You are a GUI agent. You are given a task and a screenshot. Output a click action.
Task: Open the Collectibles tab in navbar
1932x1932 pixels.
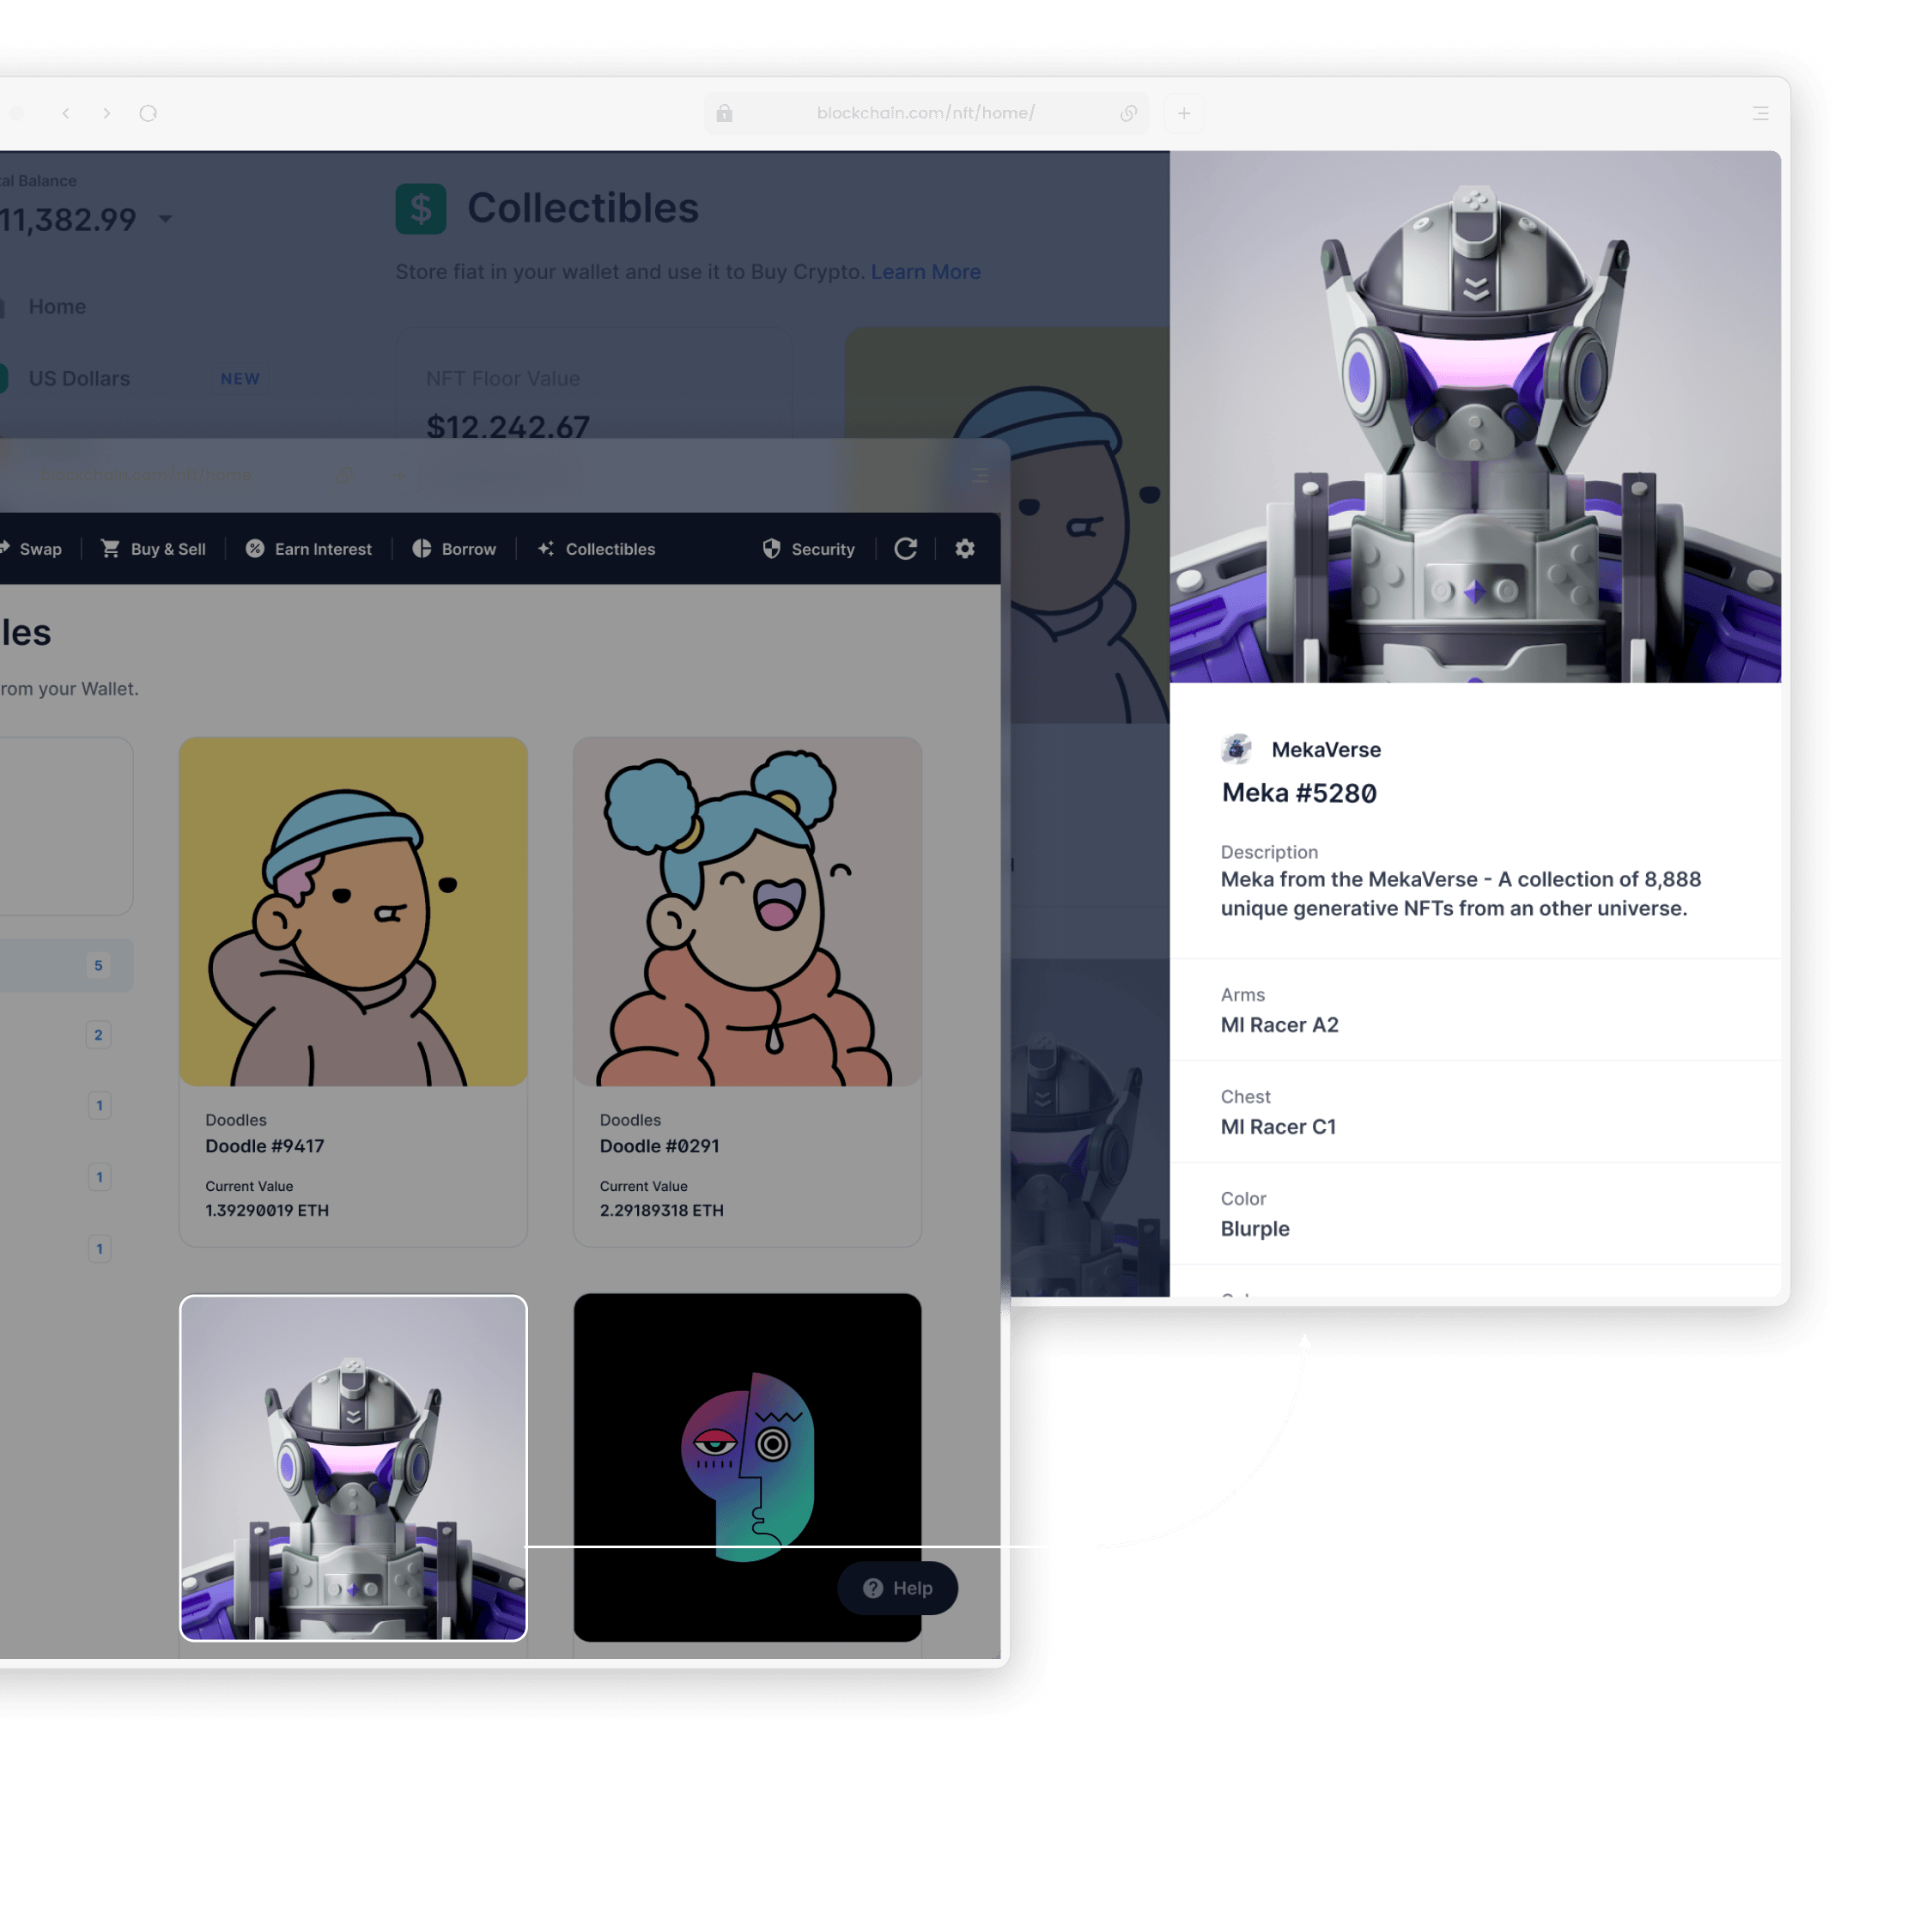(x=597, y=548)
